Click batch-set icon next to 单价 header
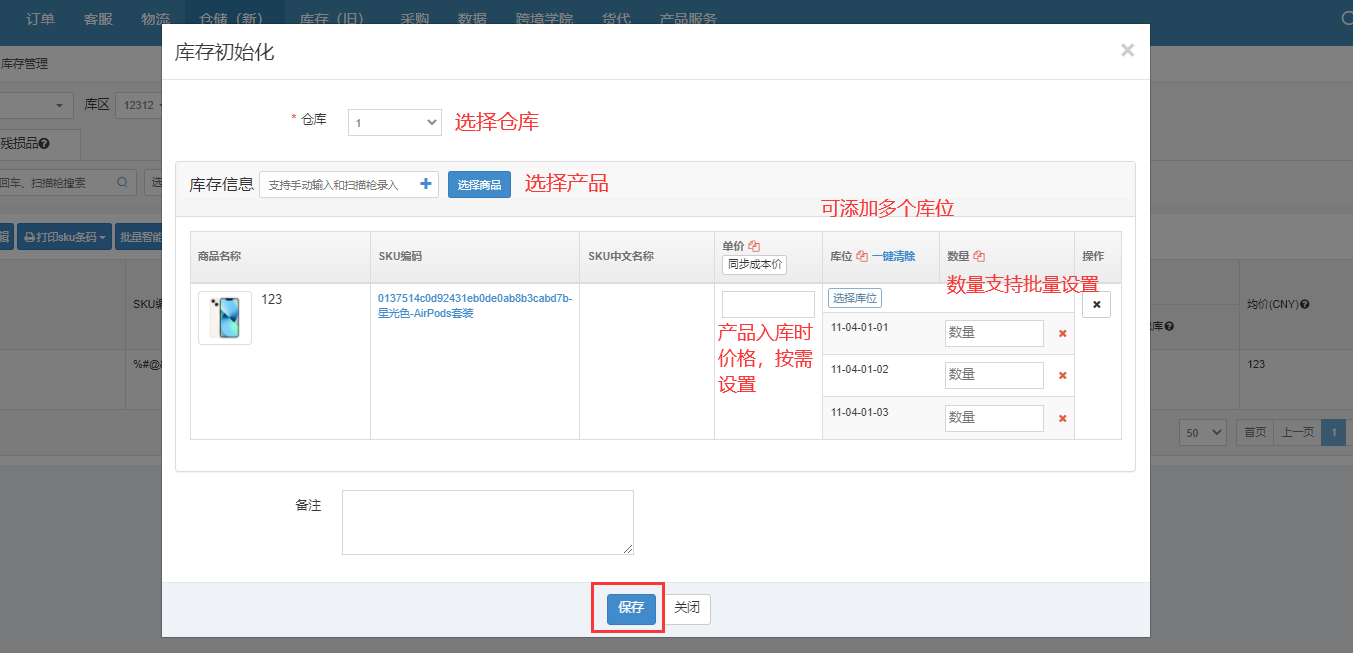 click(755, 246)
